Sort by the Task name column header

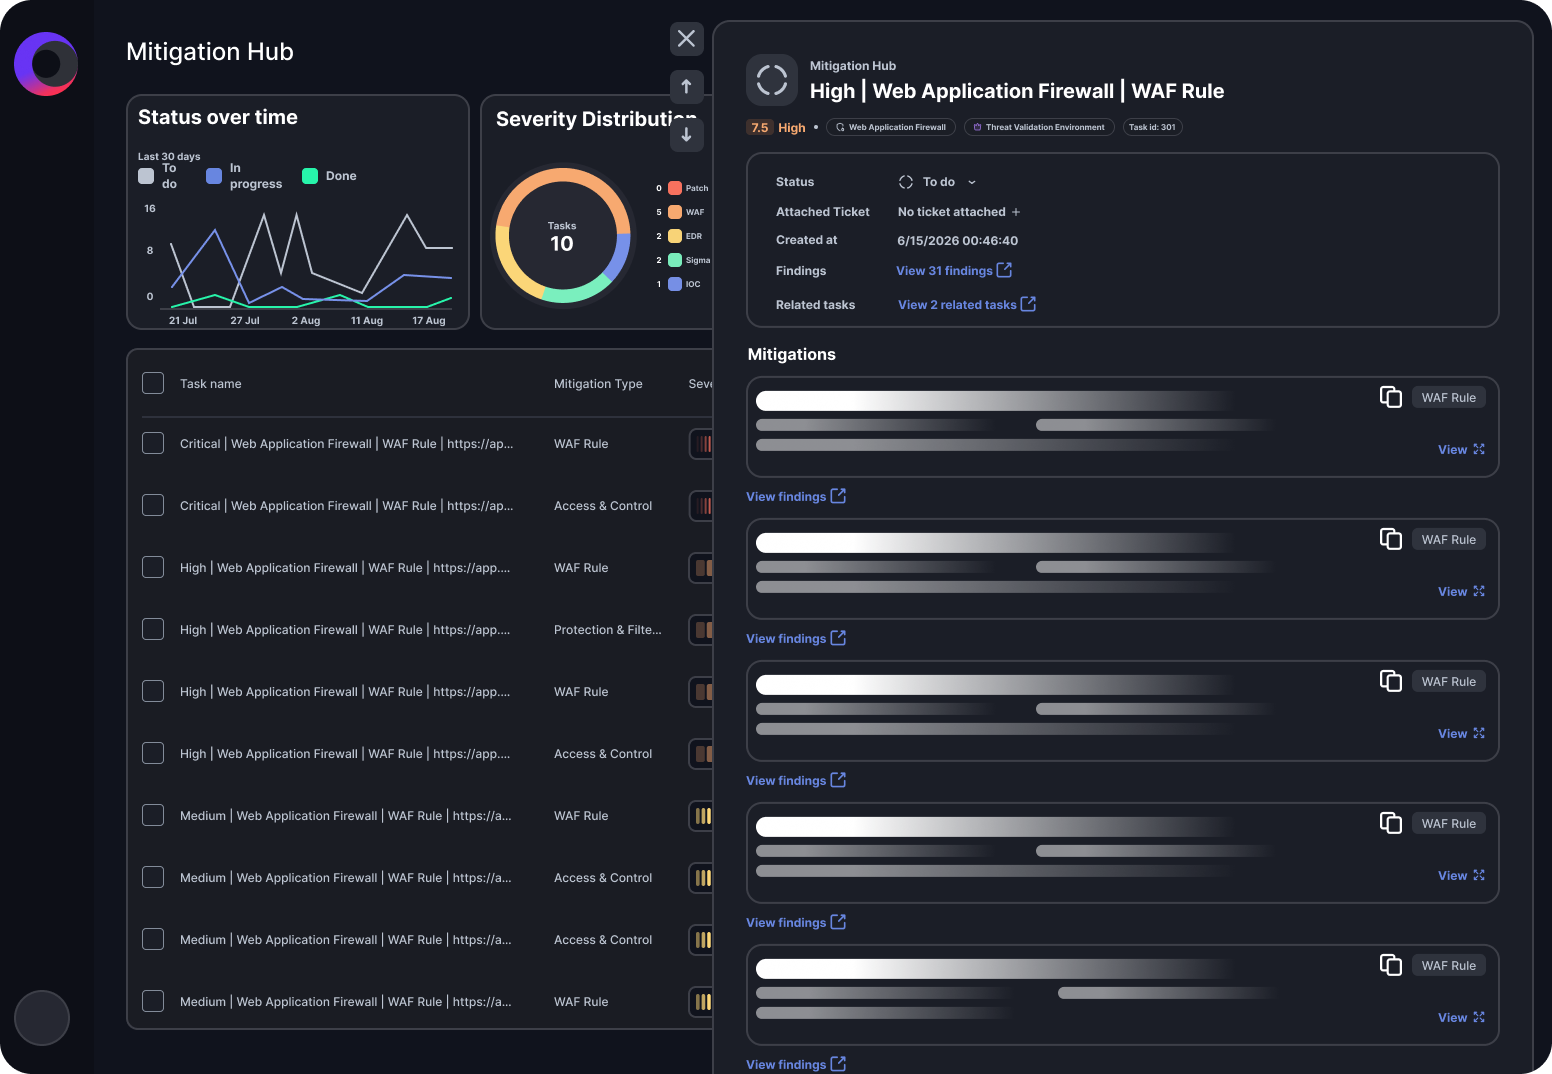[x=211, y=384]
